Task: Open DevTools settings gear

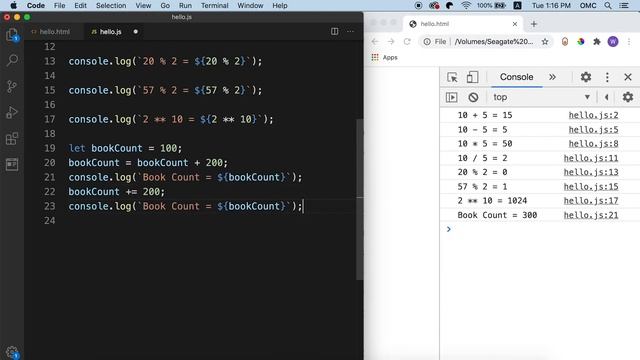Action: tap(586, 77)
